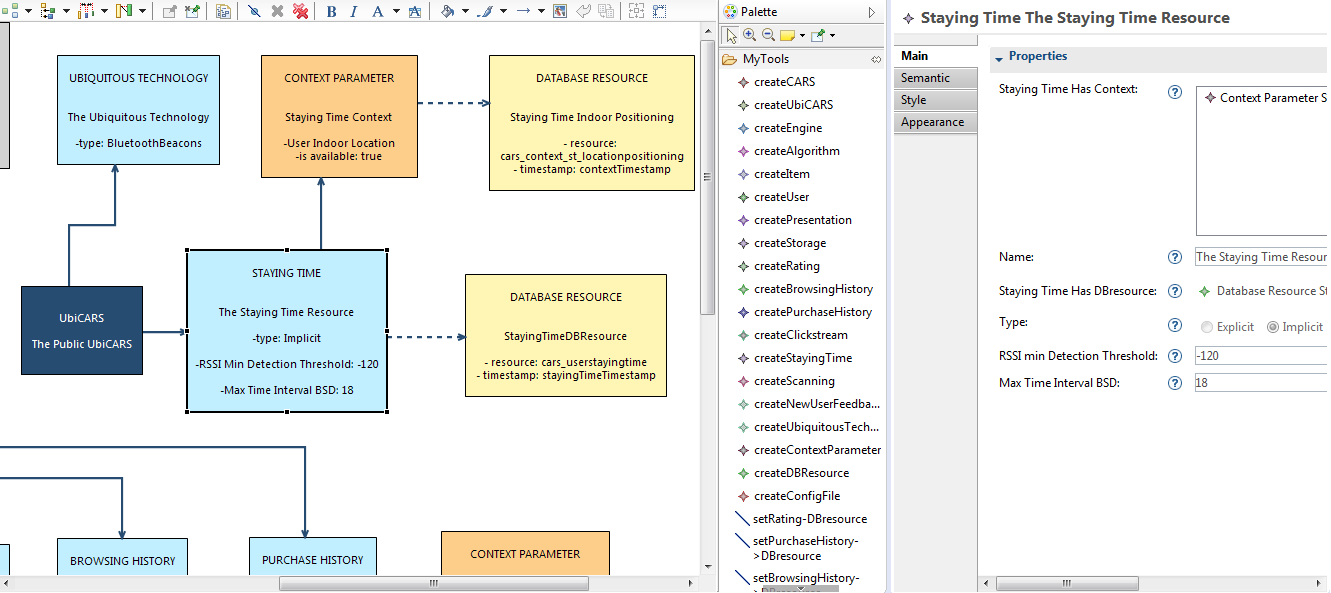Click the properties panel horizontal scrollbar
Image resolution: width=1331 pixels, height=593 pixels.
(x=1067, y=583)
